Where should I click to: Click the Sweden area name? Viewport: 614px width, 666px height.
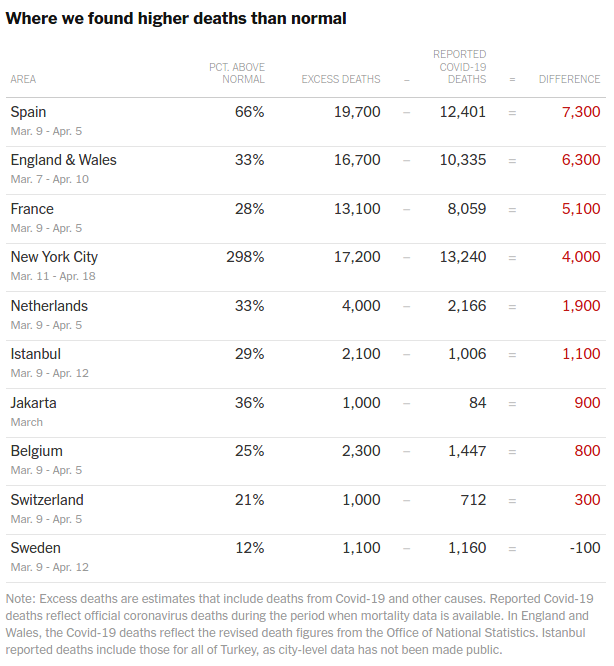click(x=36, y=548)
